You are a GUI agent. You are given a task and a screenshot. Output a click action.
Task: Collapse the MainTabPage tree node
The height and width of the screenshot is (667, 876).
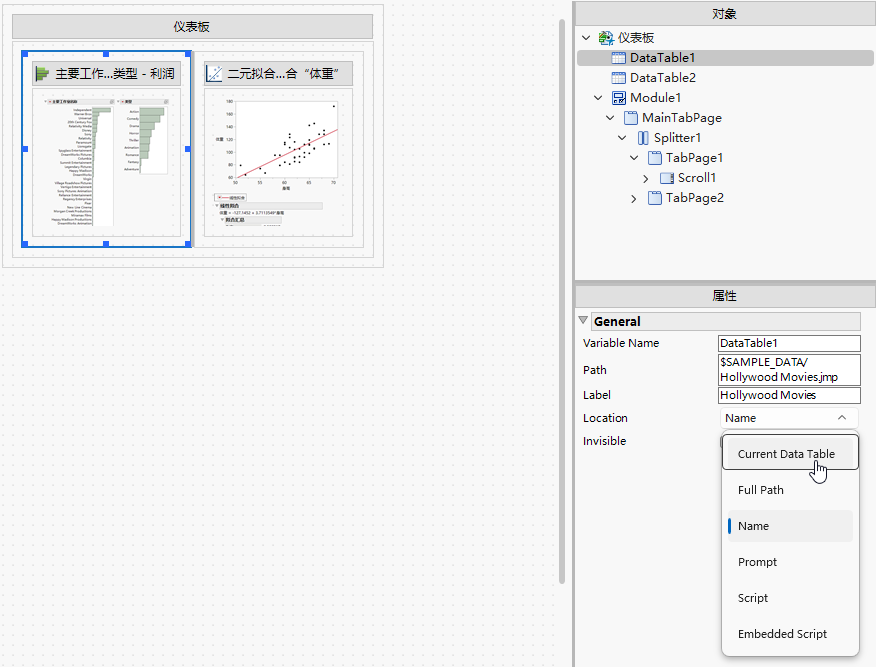pos(610,118)
